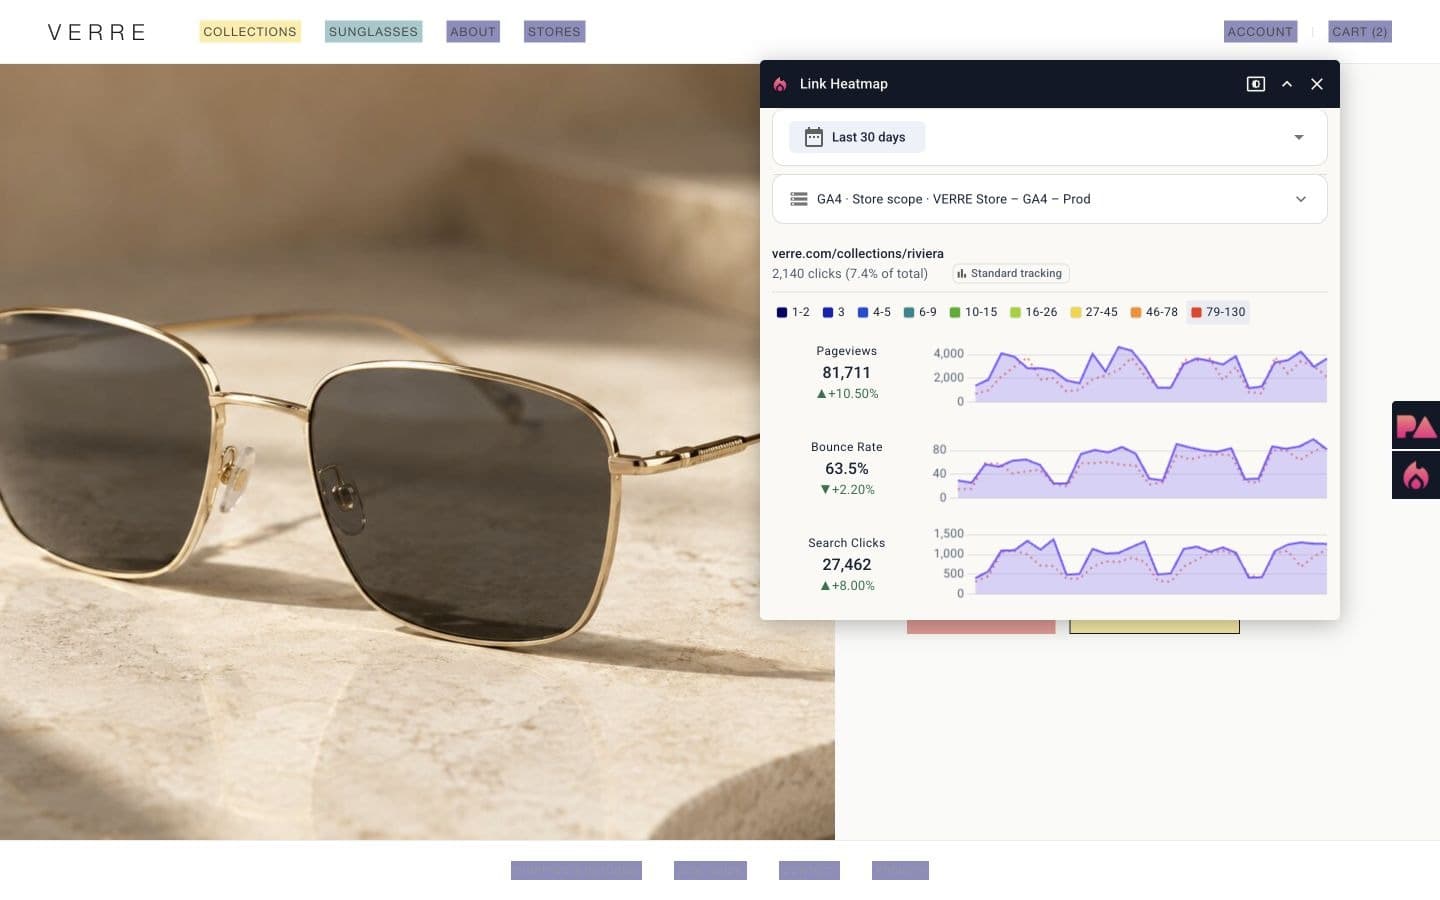Toggle the contrast display icon in heatmap header
The height and width of the screenshot is (900, 1440).
click(x=1256, y=84)
